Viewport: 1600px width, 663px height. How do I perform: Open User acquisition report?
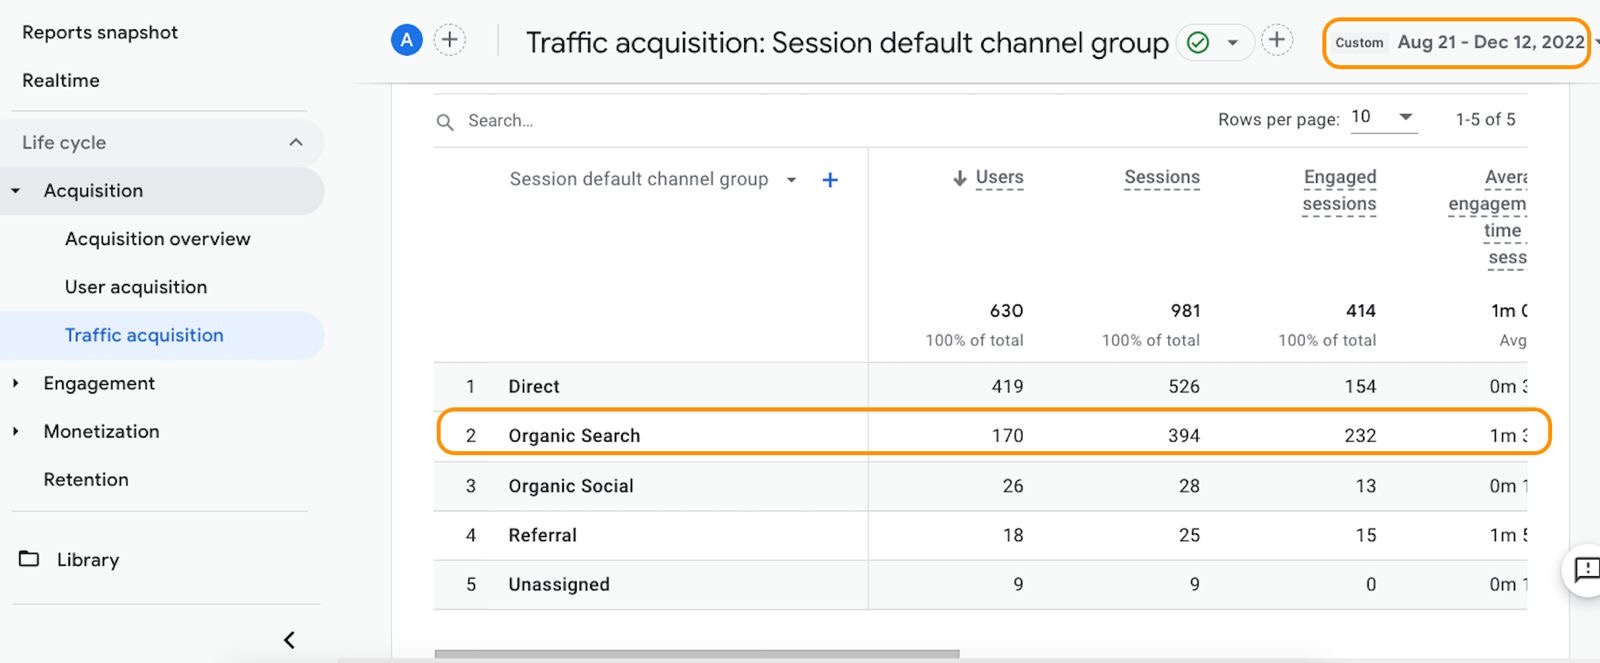(136, 287)
